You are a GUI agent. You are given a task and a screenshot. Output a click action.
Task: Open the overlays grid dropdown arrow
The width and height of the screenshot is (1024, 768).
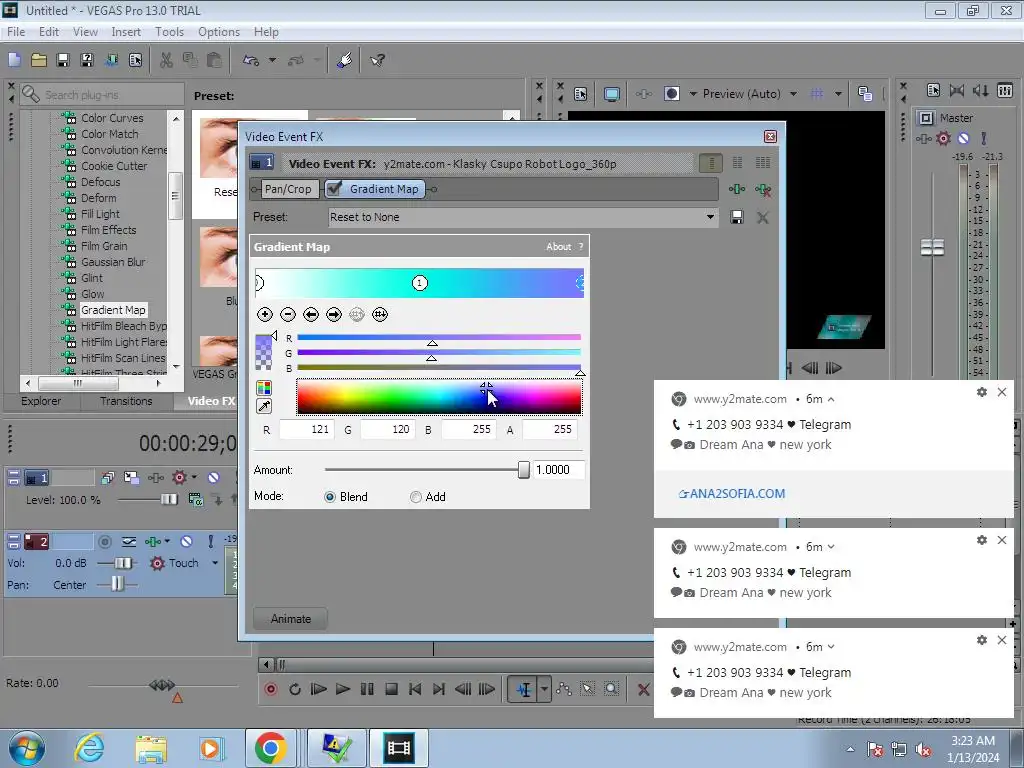[x=839, y=94]
